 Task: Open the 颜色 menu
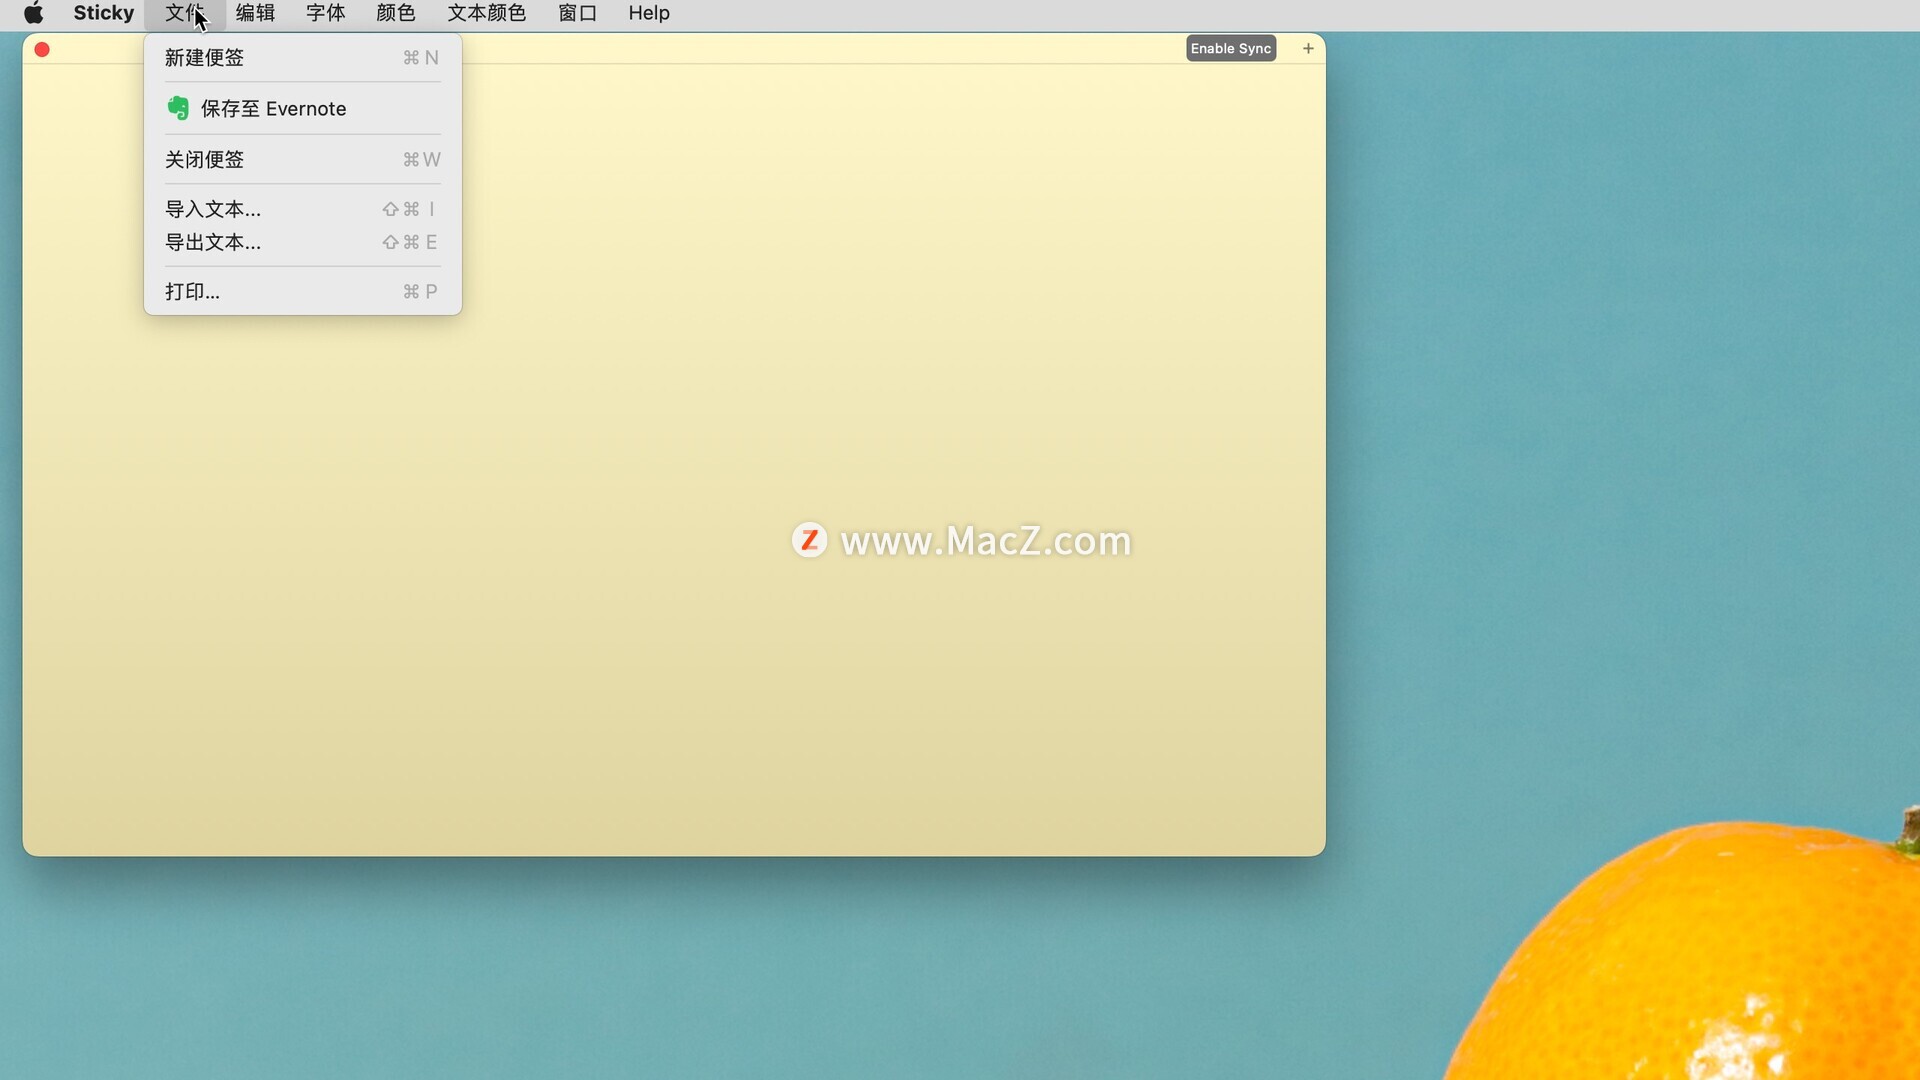pos(396,13)
